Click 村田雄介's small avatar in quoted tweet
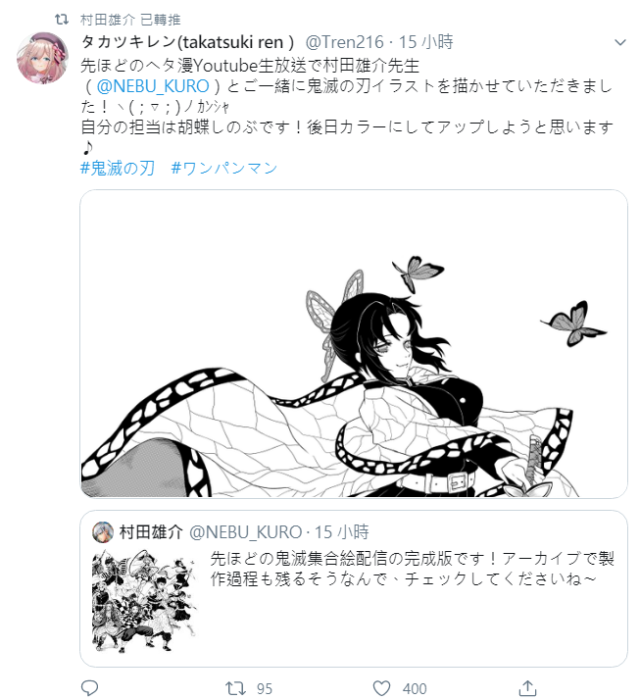Screen dimensions: 640x700 pos(103,531)
